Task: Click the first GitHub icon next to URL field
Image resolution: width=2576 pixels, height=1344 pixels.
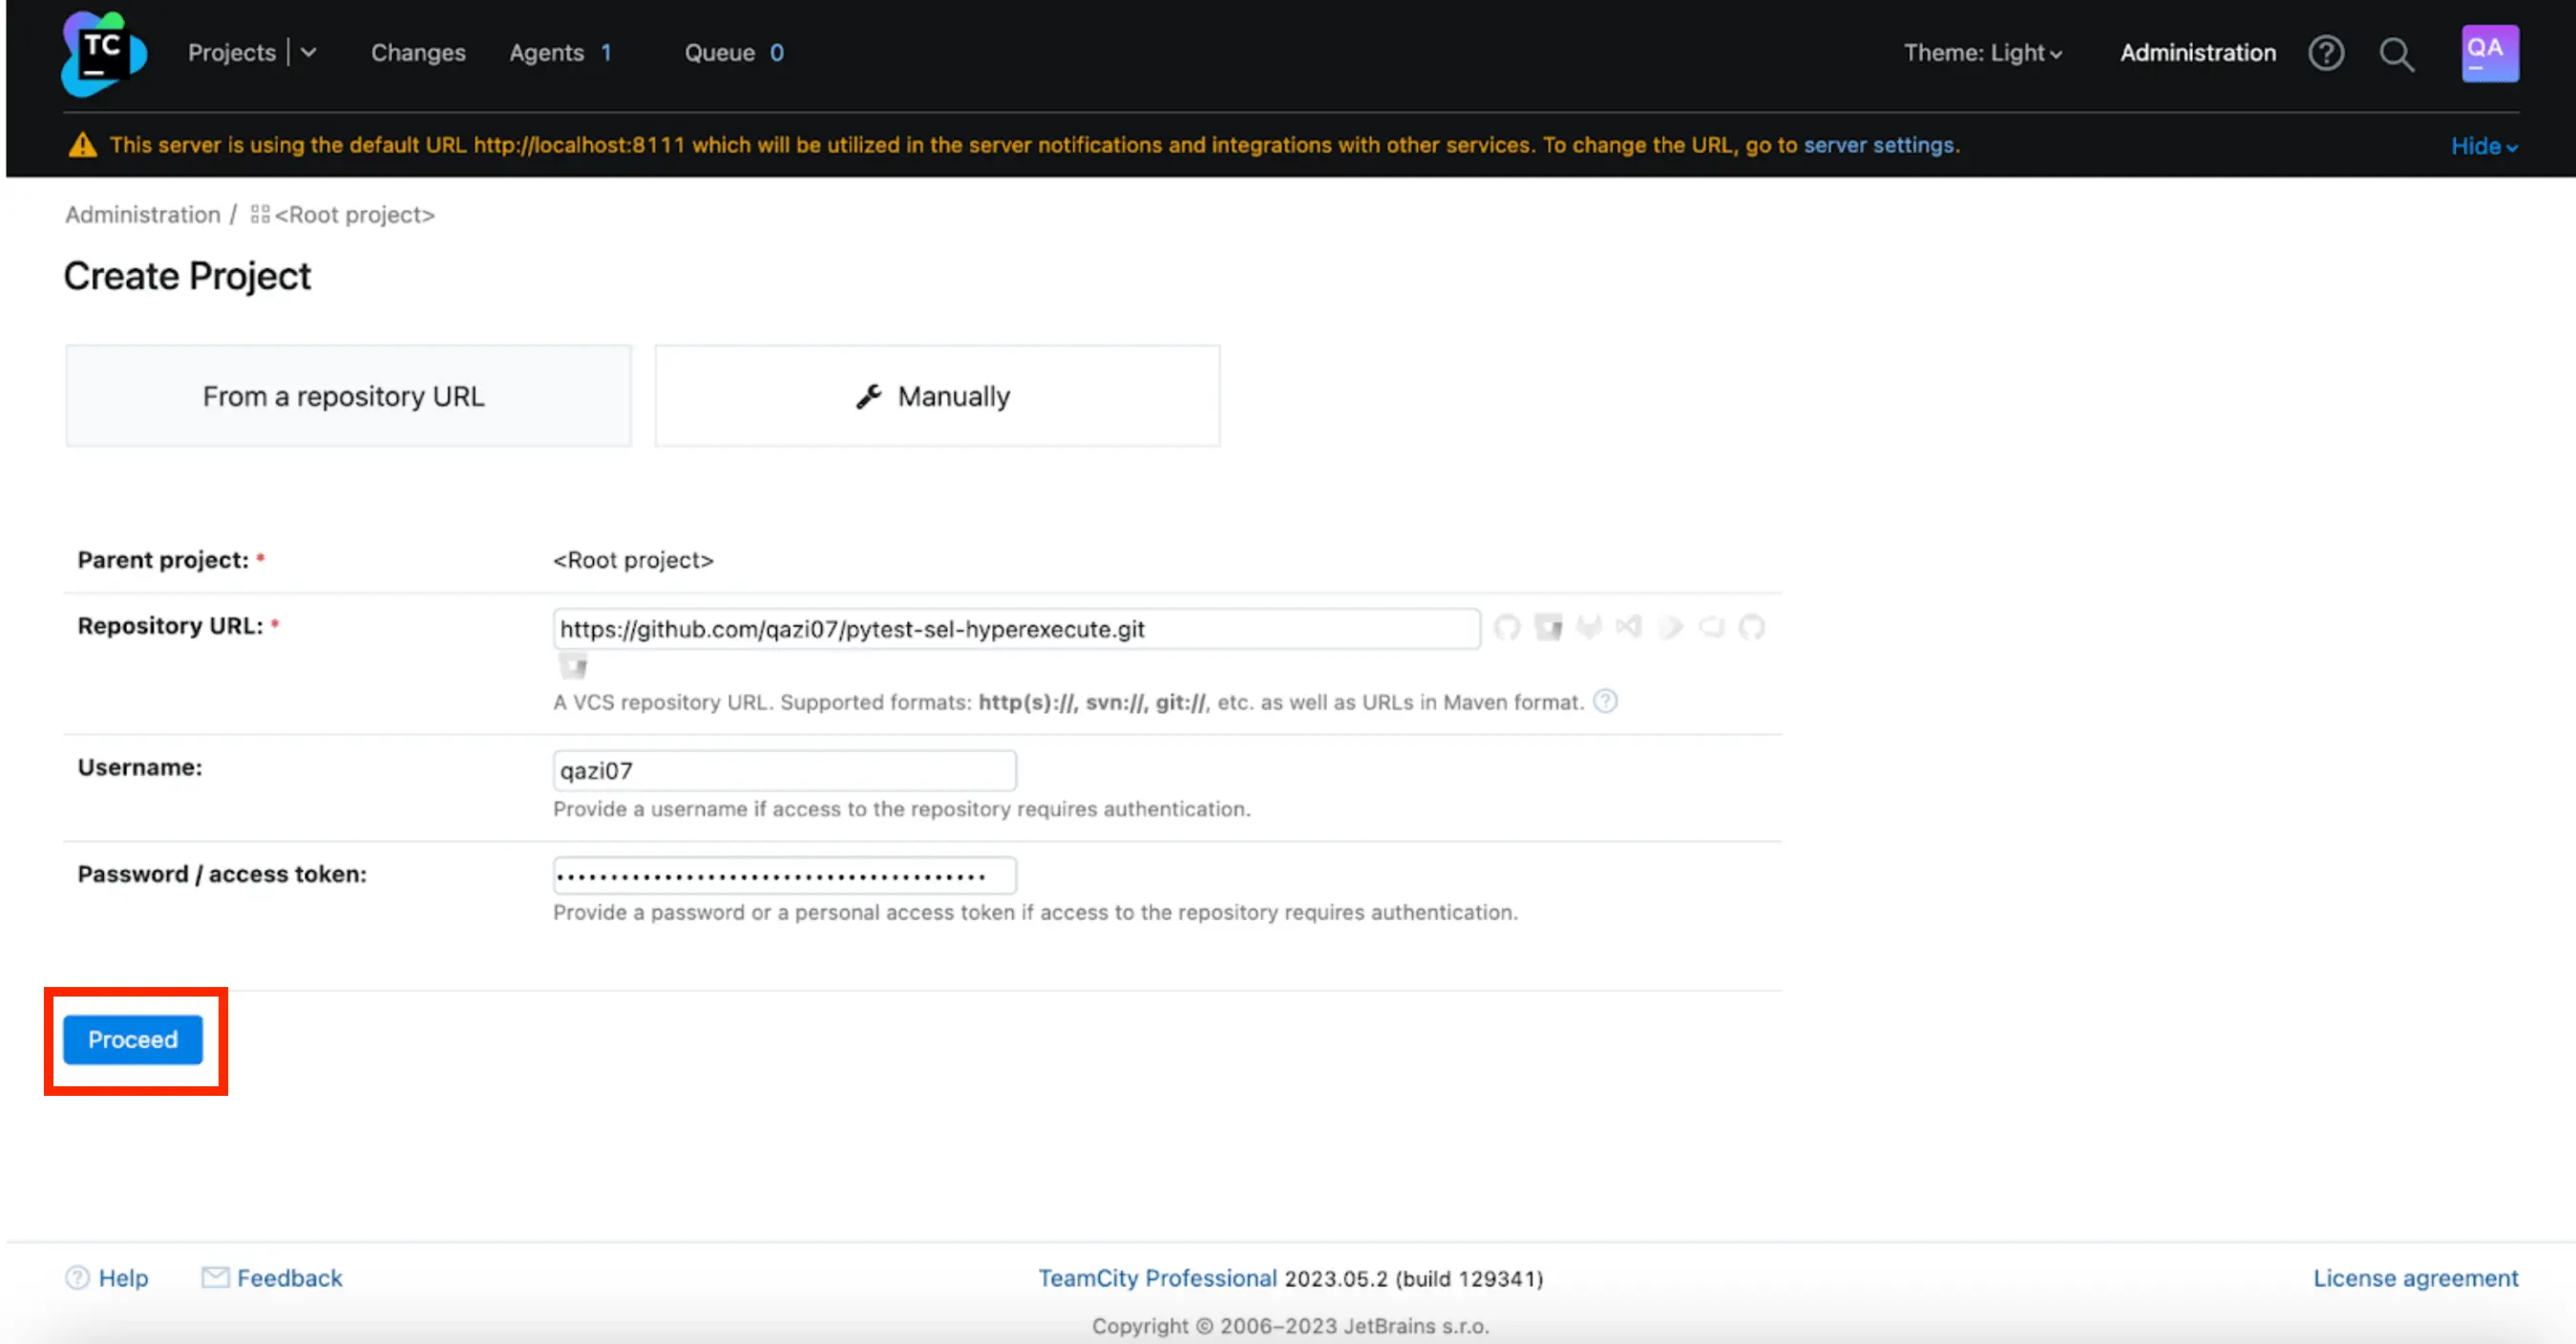Action: (1507, 627)
